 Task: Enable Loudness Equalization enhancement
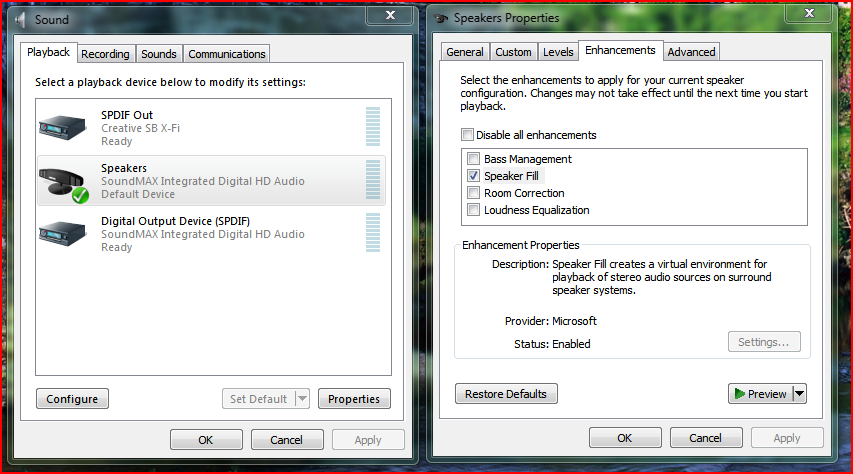(x=473, y=210)
